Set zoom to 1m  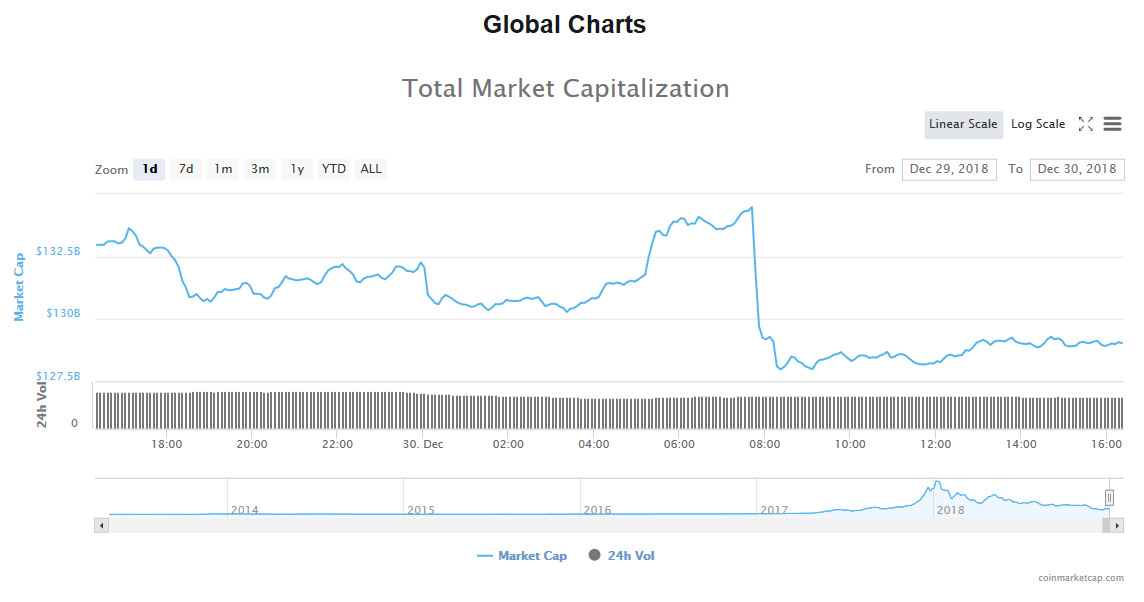coord(223,169)
